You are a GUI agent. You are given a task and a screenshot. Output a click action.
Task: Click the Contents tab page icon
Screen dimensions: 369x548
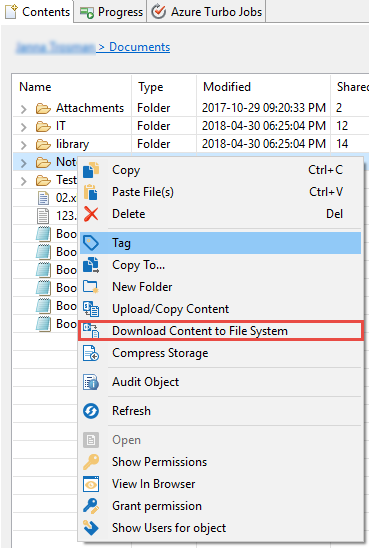tap(11, 12)
